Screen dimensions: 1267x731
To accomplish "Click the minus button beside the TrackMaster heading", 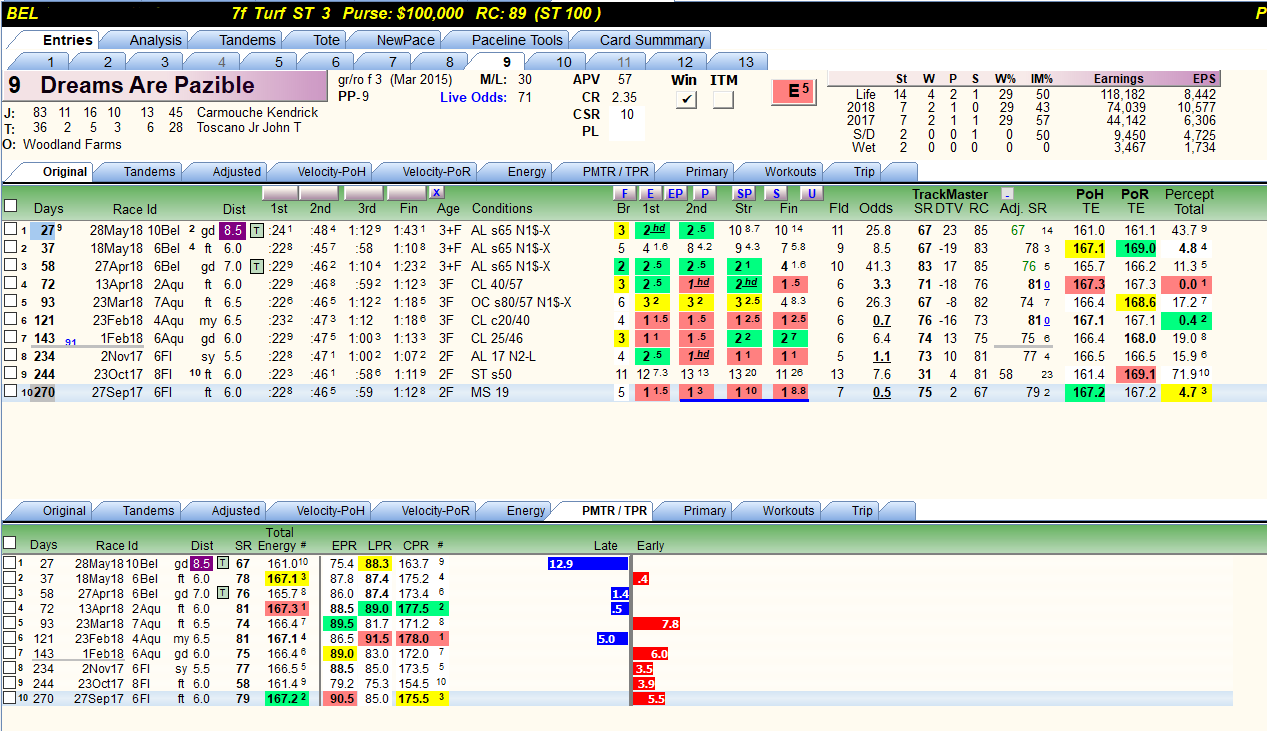I will click(x=1007, y=193).
